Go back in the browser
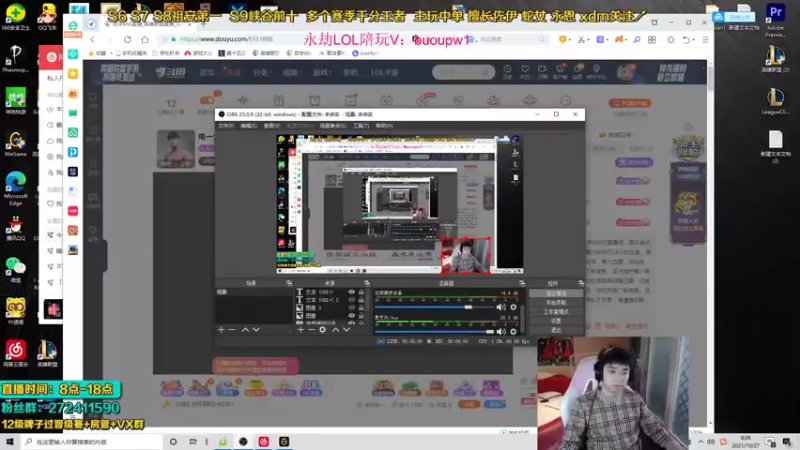The height and width of the screenshot is (450, 800). (92, 39)
